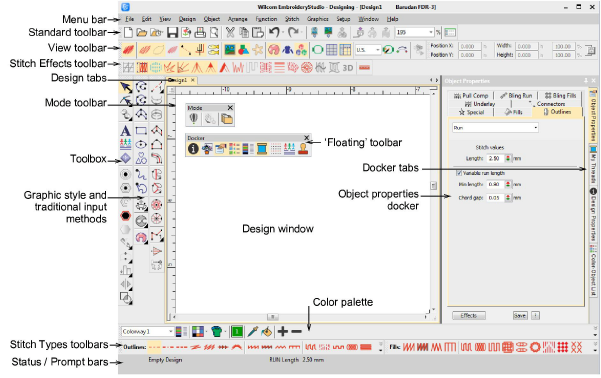Image resolution: width=601 pixels, height=378 pixels.
Task: Switch to the Pull Comp tab
Action: tap(471, 96)
